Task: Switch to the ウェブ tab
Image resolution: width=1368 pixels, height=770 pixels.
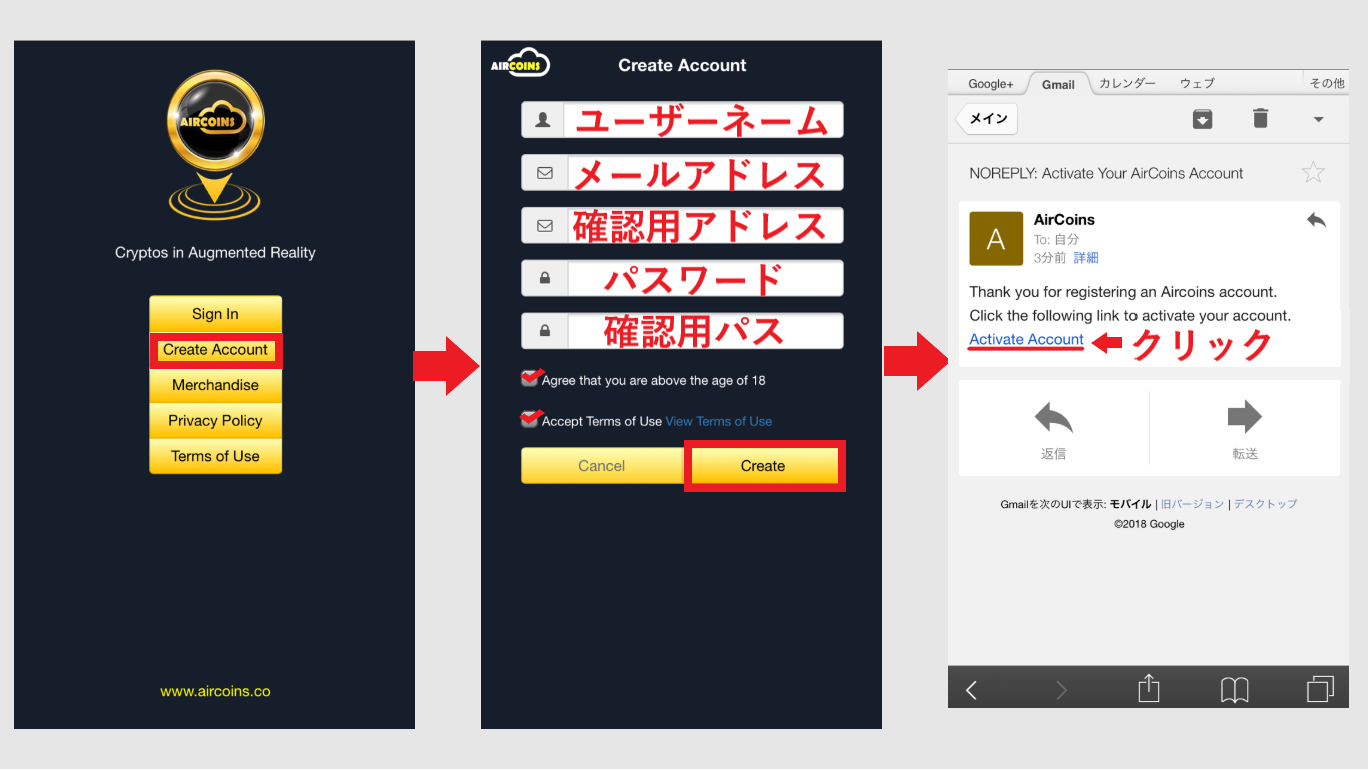Action: click(1197, 84)
